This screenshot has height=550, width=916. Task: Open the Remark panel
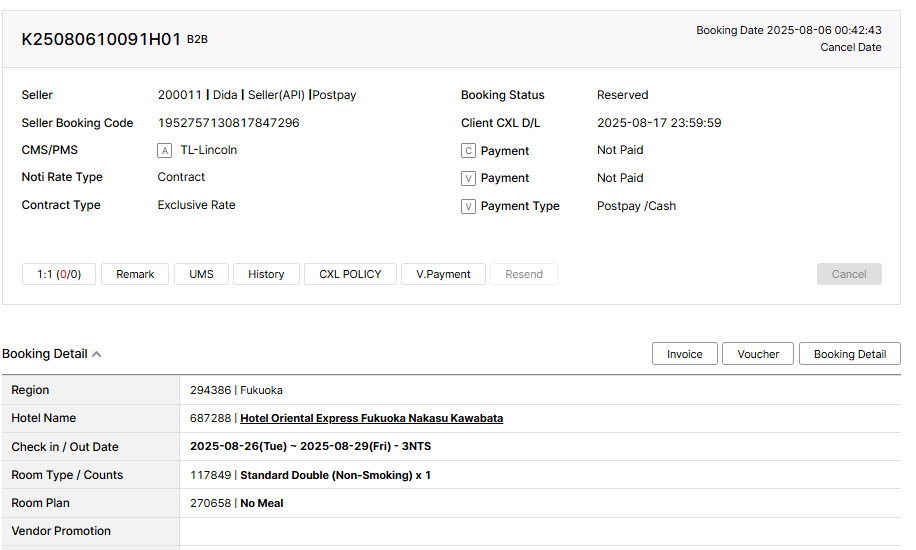click(x=135, y=274)
